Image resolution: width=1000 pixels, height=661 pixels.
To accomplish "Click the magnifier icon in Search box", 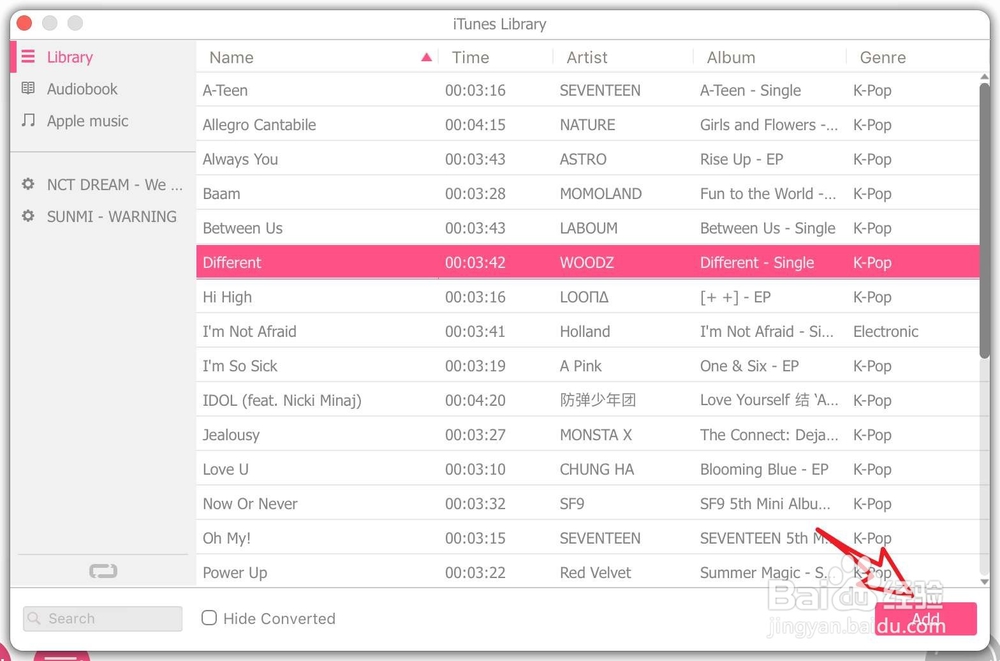I will click(34, 618).
